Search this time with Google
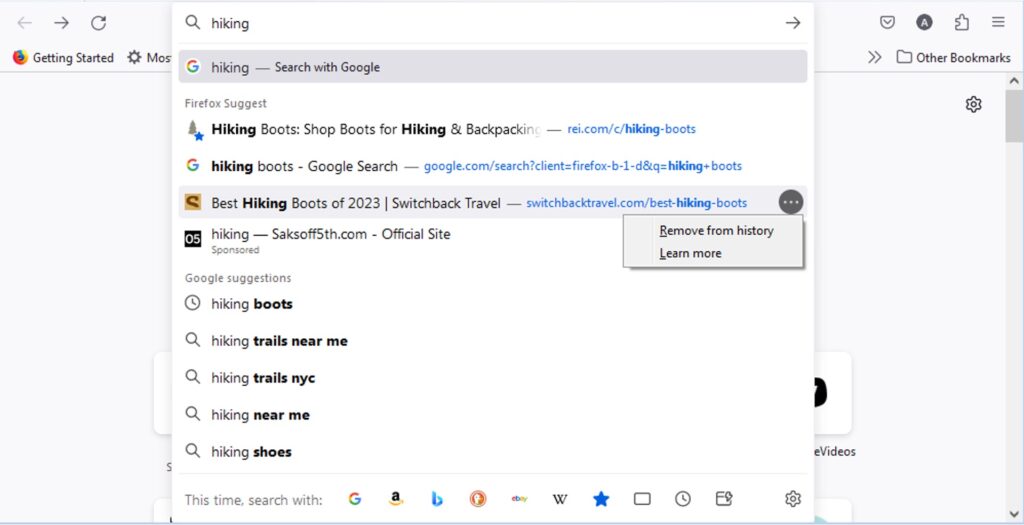This screenshot has height=525, width=1024. [355, 500]
